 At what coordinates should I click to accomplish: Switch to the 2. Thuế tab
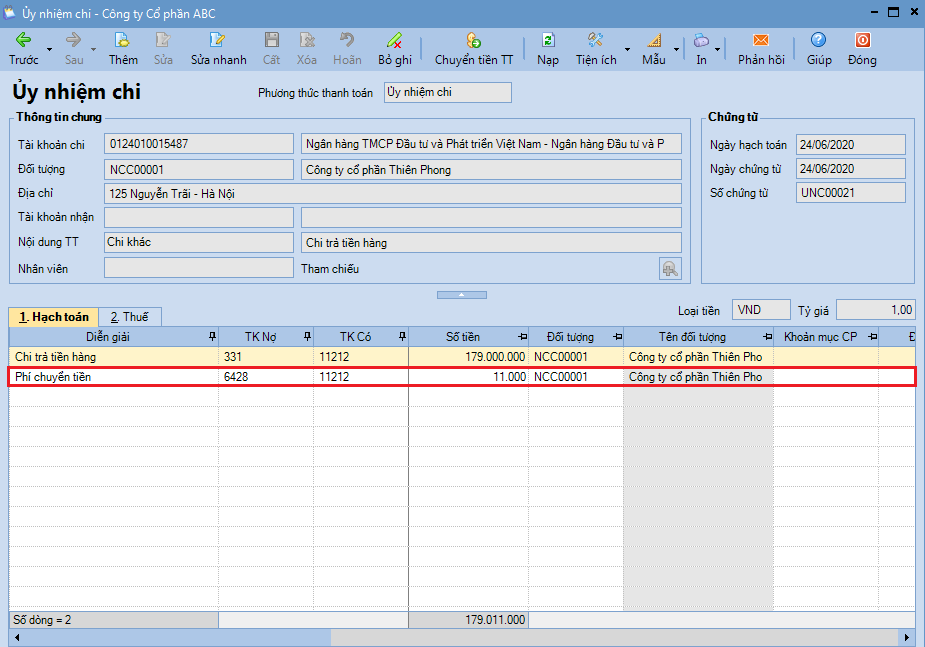(x=130, y=317)
